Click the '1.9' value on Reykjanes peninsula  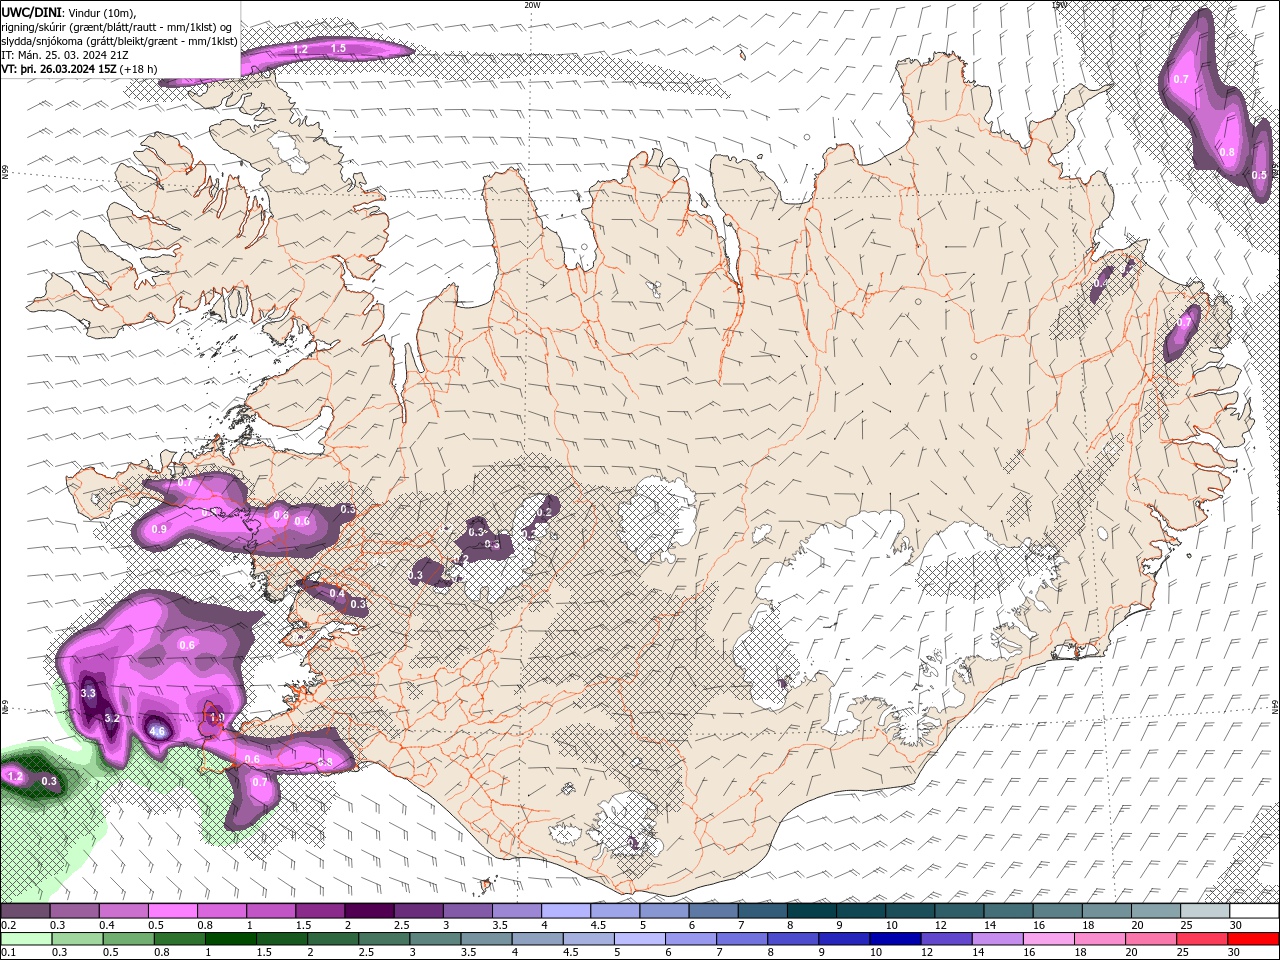point(217,717)
